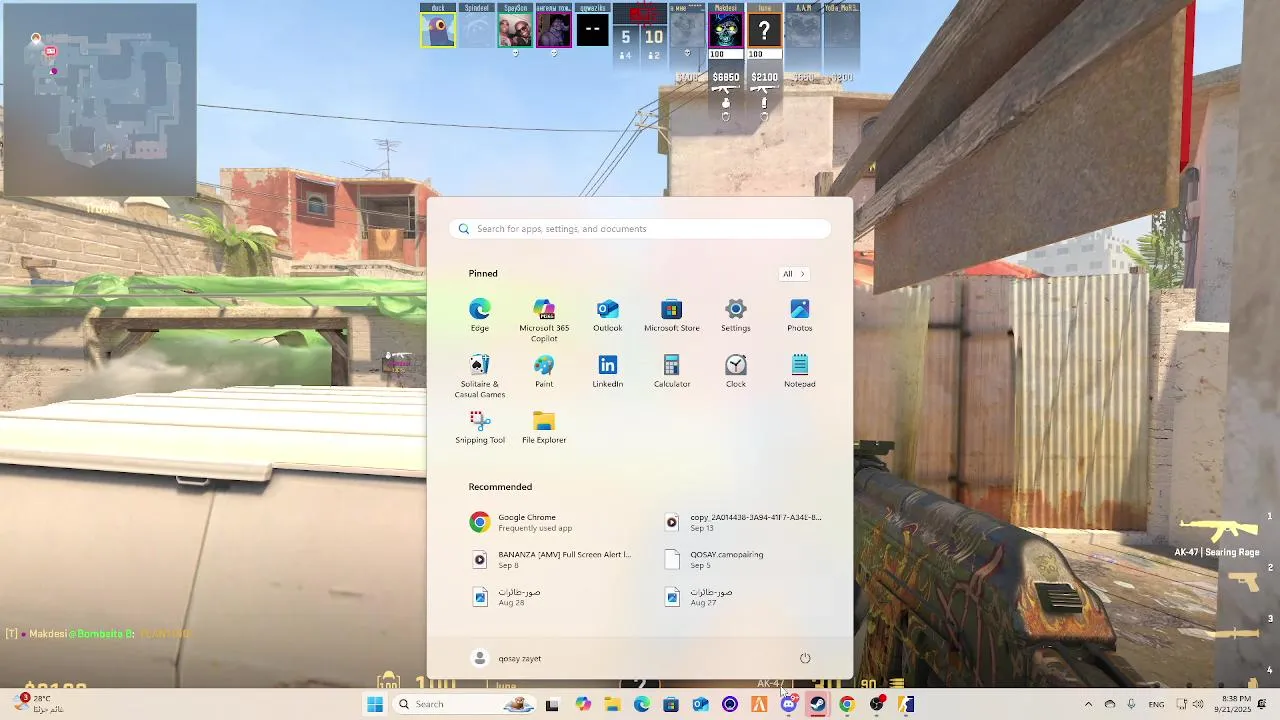The width and height of the screenshot is (1280, 720).
Task: Switch to Steam on the taskbar
Action: pos(818,704)
